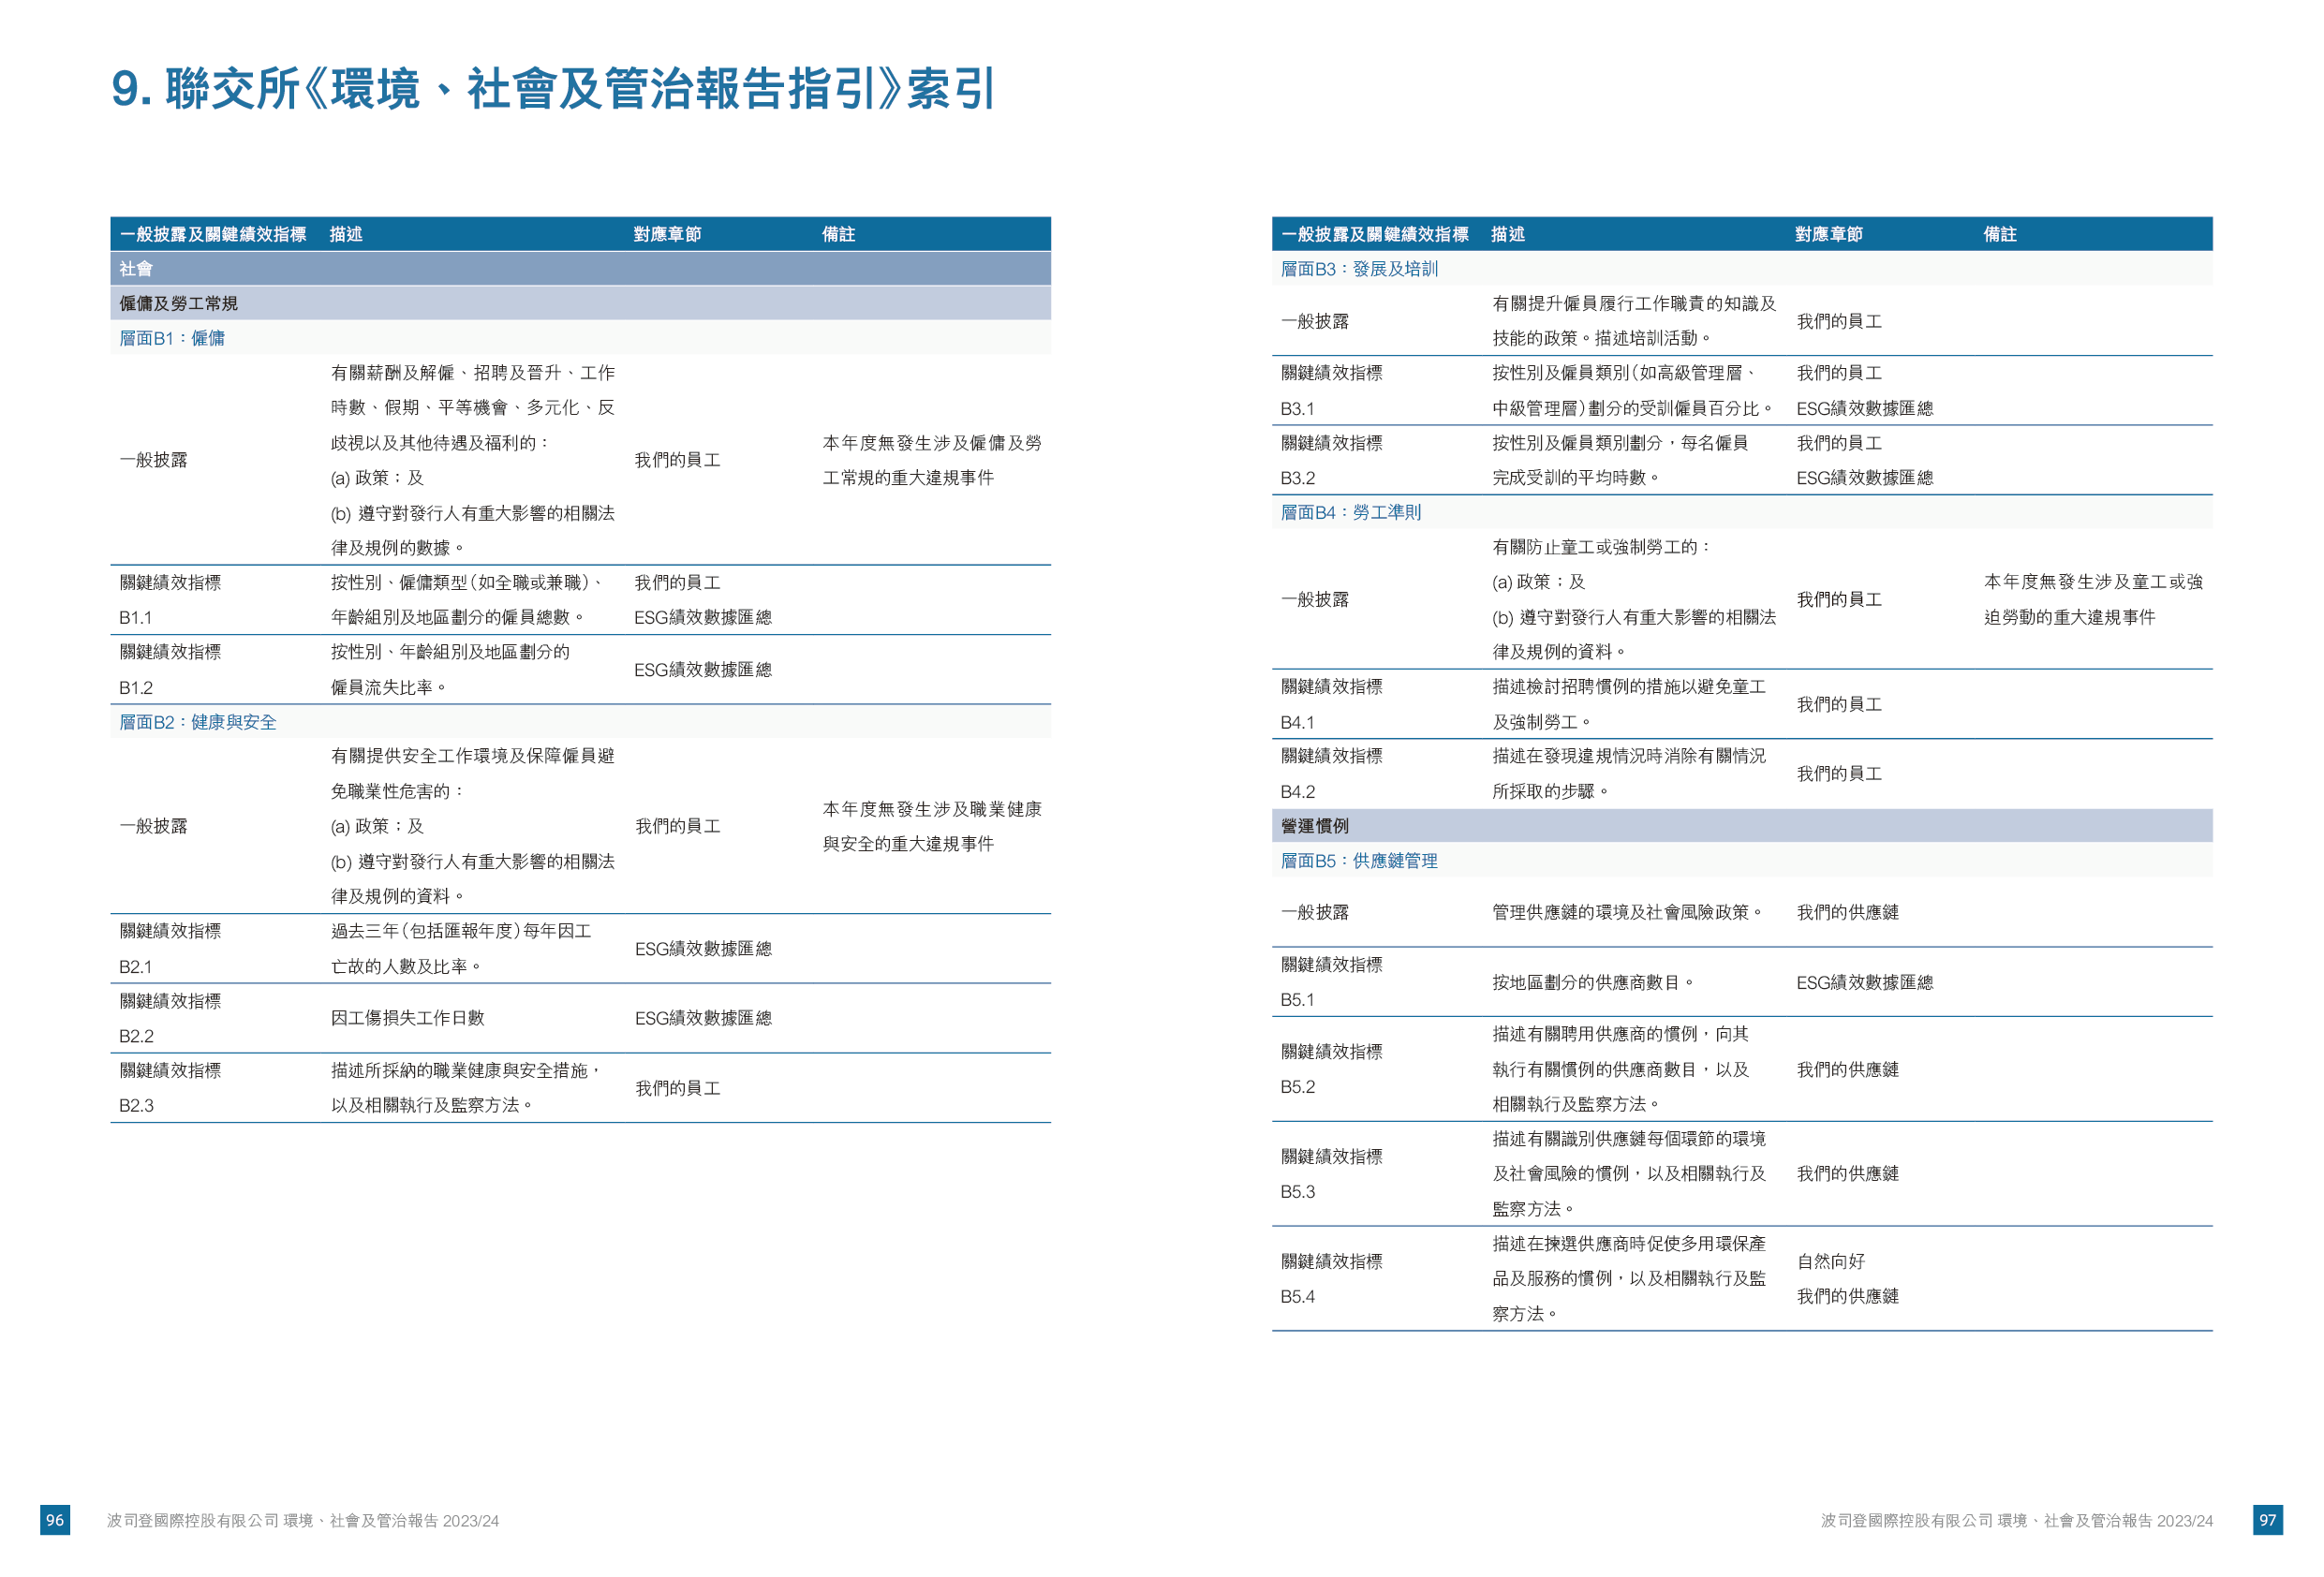The height and width of the screenshot is (1577, 2324).
Task: Click the page number 97 badge
Action: coord(2267,1520)
